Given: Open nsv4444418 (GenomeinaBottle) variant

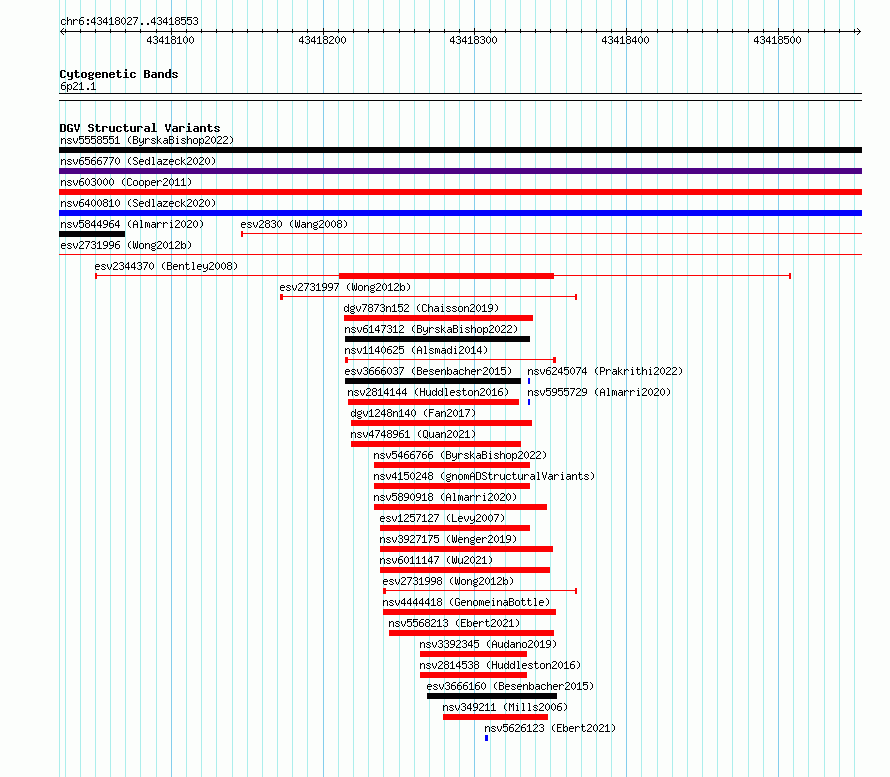Looking at the screenshot, I should [x=466, y=602].
